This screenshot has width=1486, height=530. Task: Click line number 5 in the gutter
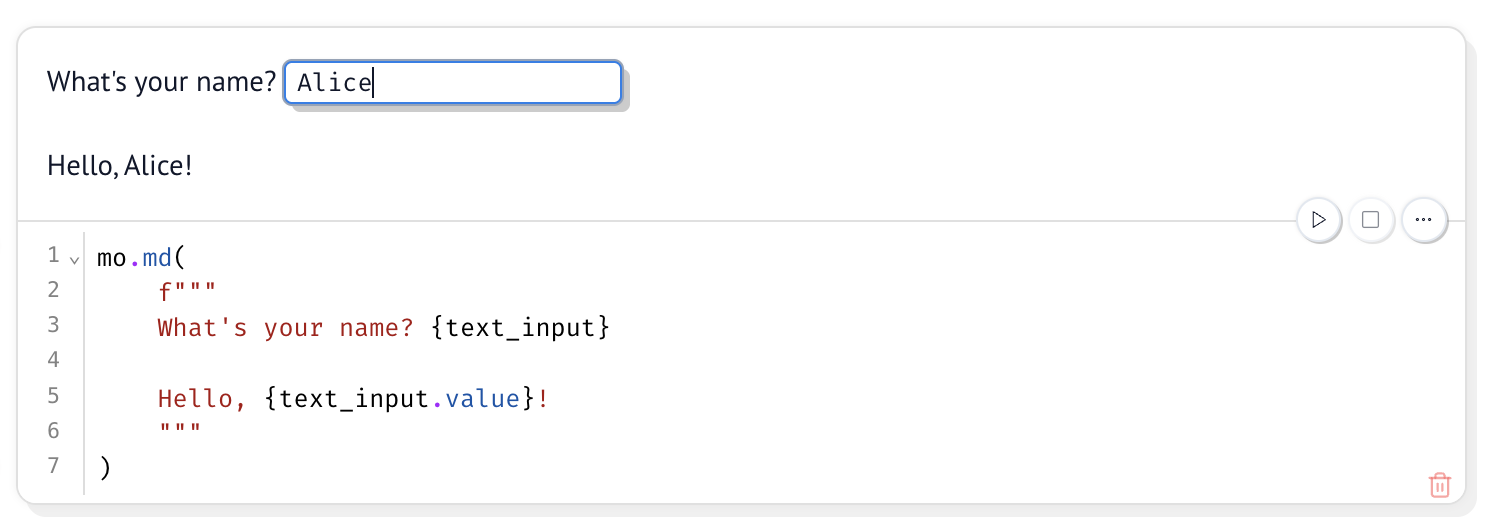pyautogui.click(x=53, y=396)
